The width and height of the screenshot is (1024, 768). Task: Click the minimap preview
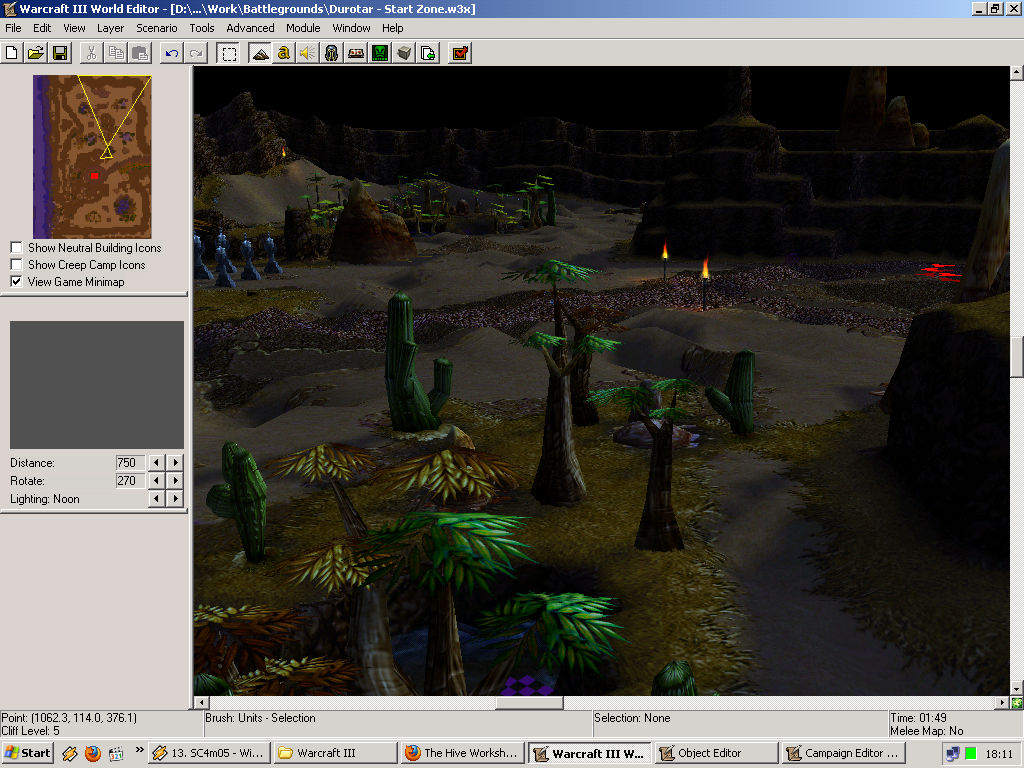tap(92, 157)
